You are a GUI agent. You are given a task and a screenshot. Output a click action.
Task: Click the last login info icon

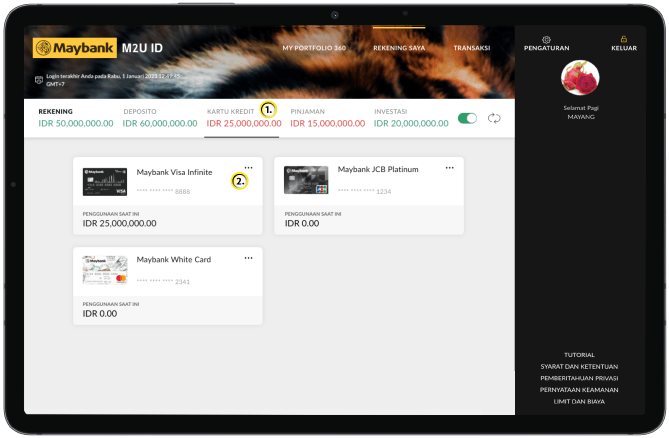pyautogui.click(x=39, y=78)
